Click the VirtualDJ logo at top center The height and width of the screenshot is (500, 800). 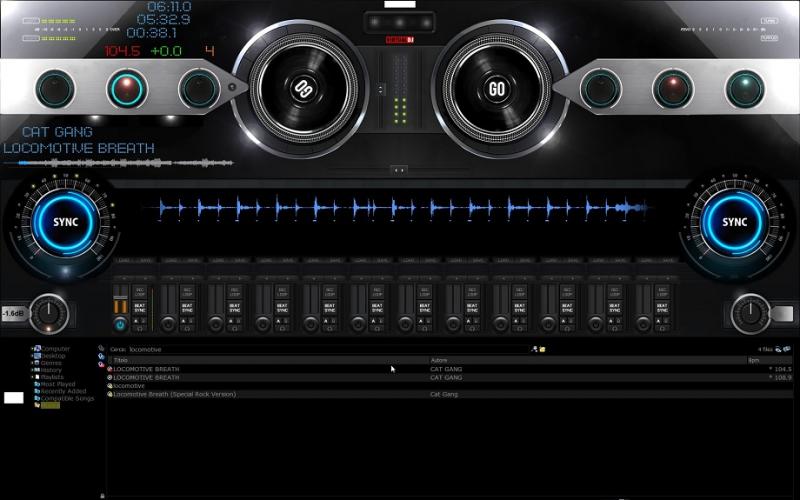(399, 40)
